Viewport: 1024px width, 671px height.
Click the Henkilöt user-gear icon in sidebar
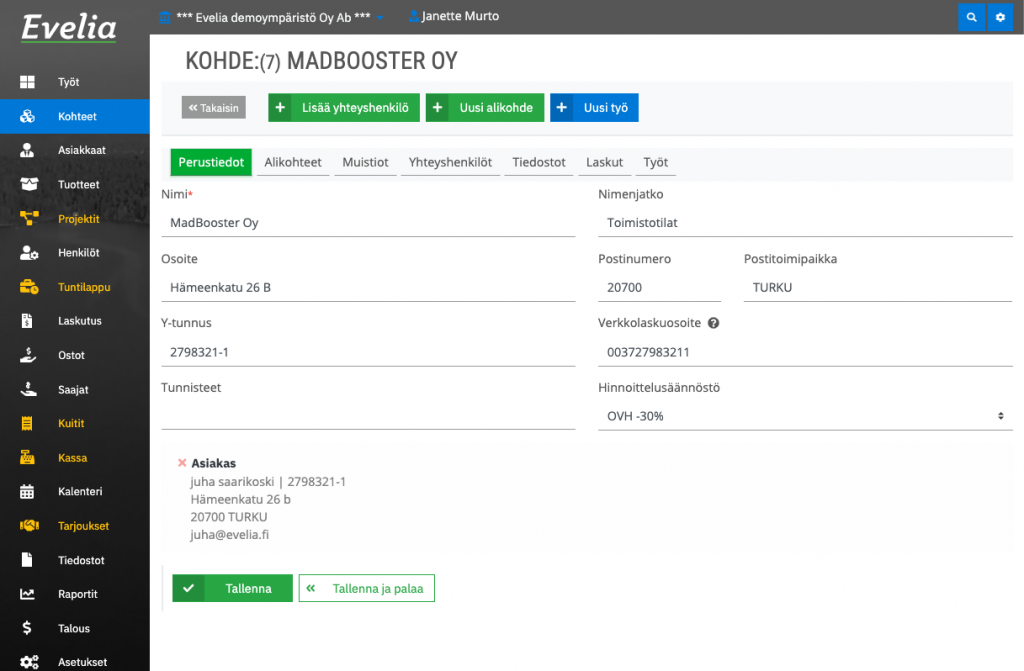coord(29,253)
